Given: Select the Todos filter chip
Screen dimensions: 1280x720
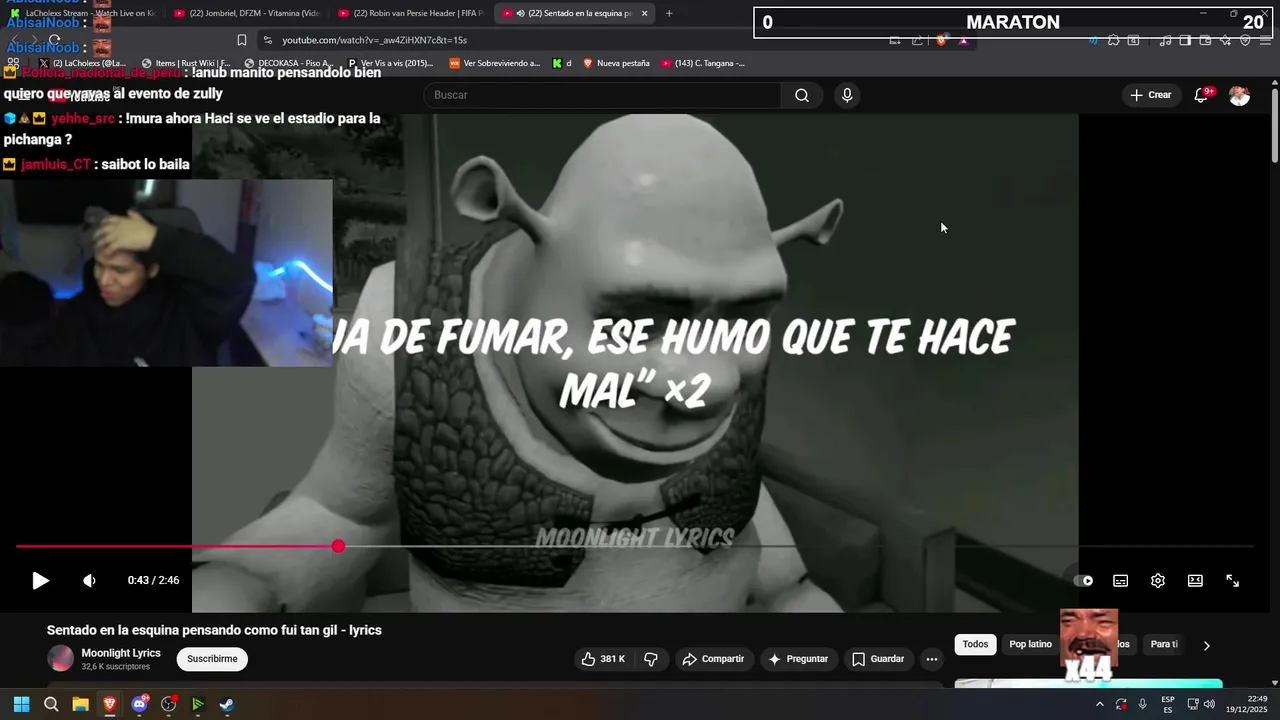Looking at the screenshot, I should pyautogui.click(x=975, y=644).
